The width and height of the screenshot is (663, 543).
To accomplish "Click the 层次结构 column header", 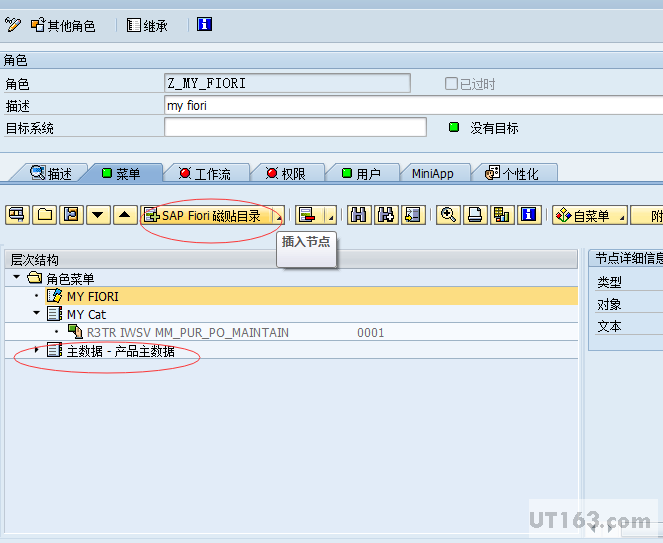I will point(291,260).
